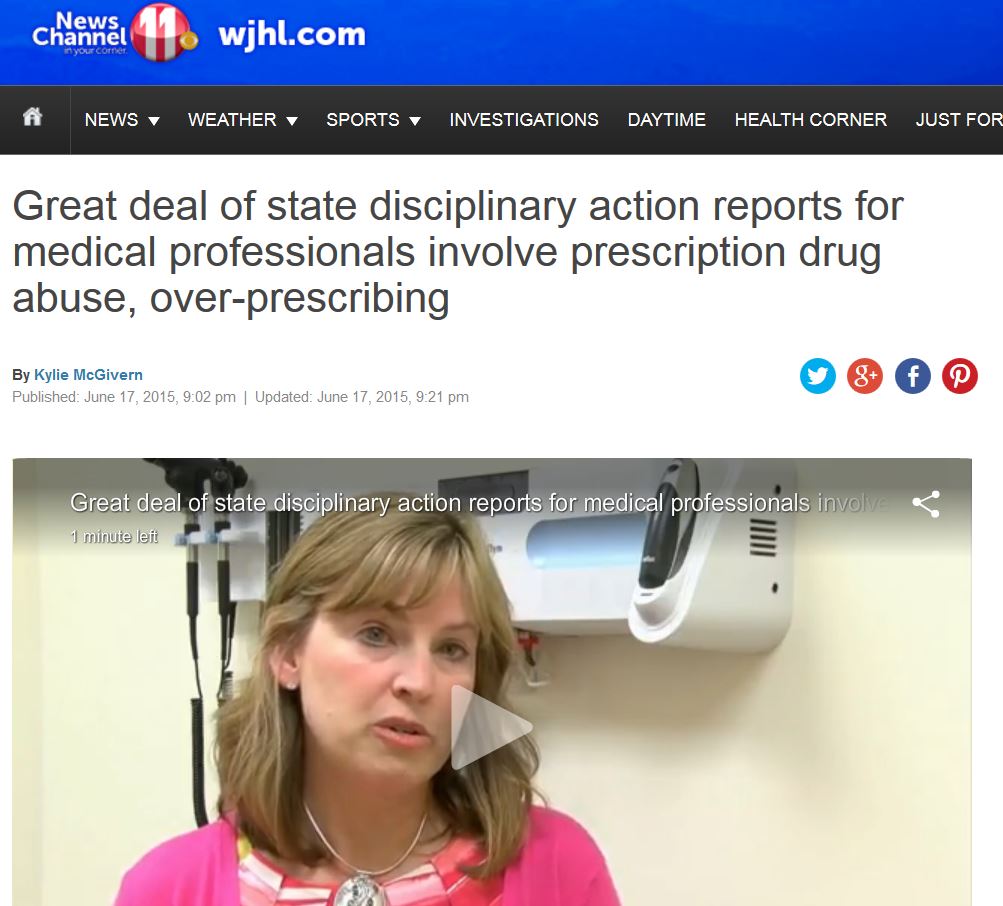1003x906 pixels.
Task: Open the INVESTIGATIONS menu item
Action: [524, 120]
